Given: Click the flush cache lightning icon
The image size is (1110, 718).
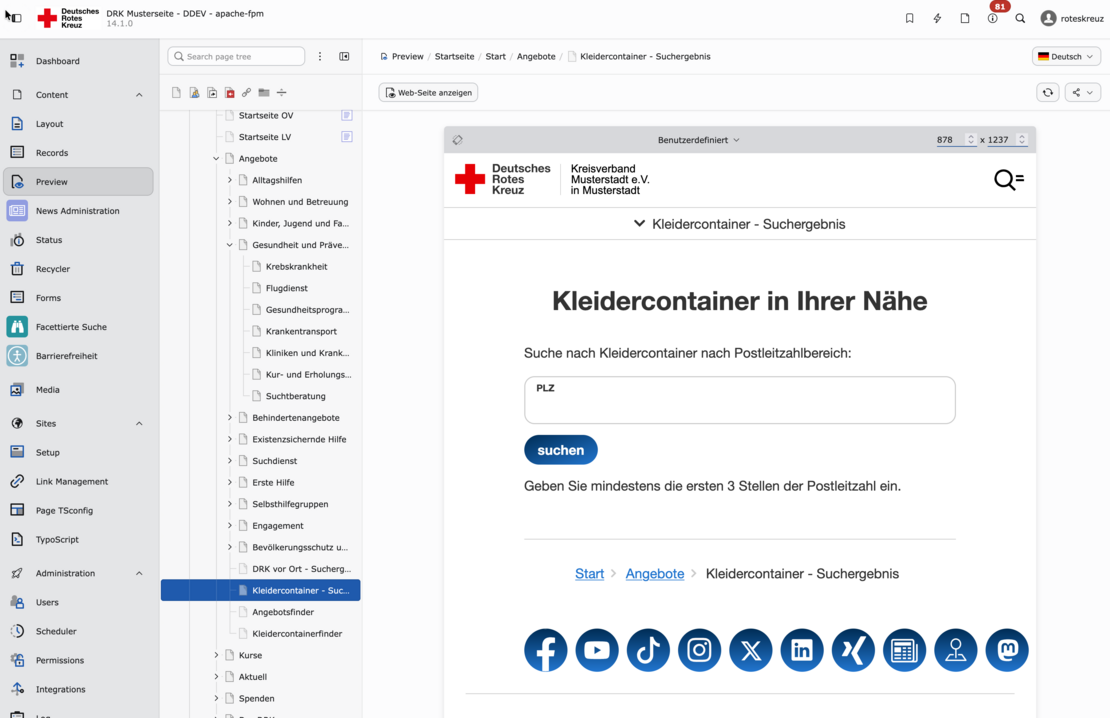Looking at the screenshot, I should tap(937, 18).
